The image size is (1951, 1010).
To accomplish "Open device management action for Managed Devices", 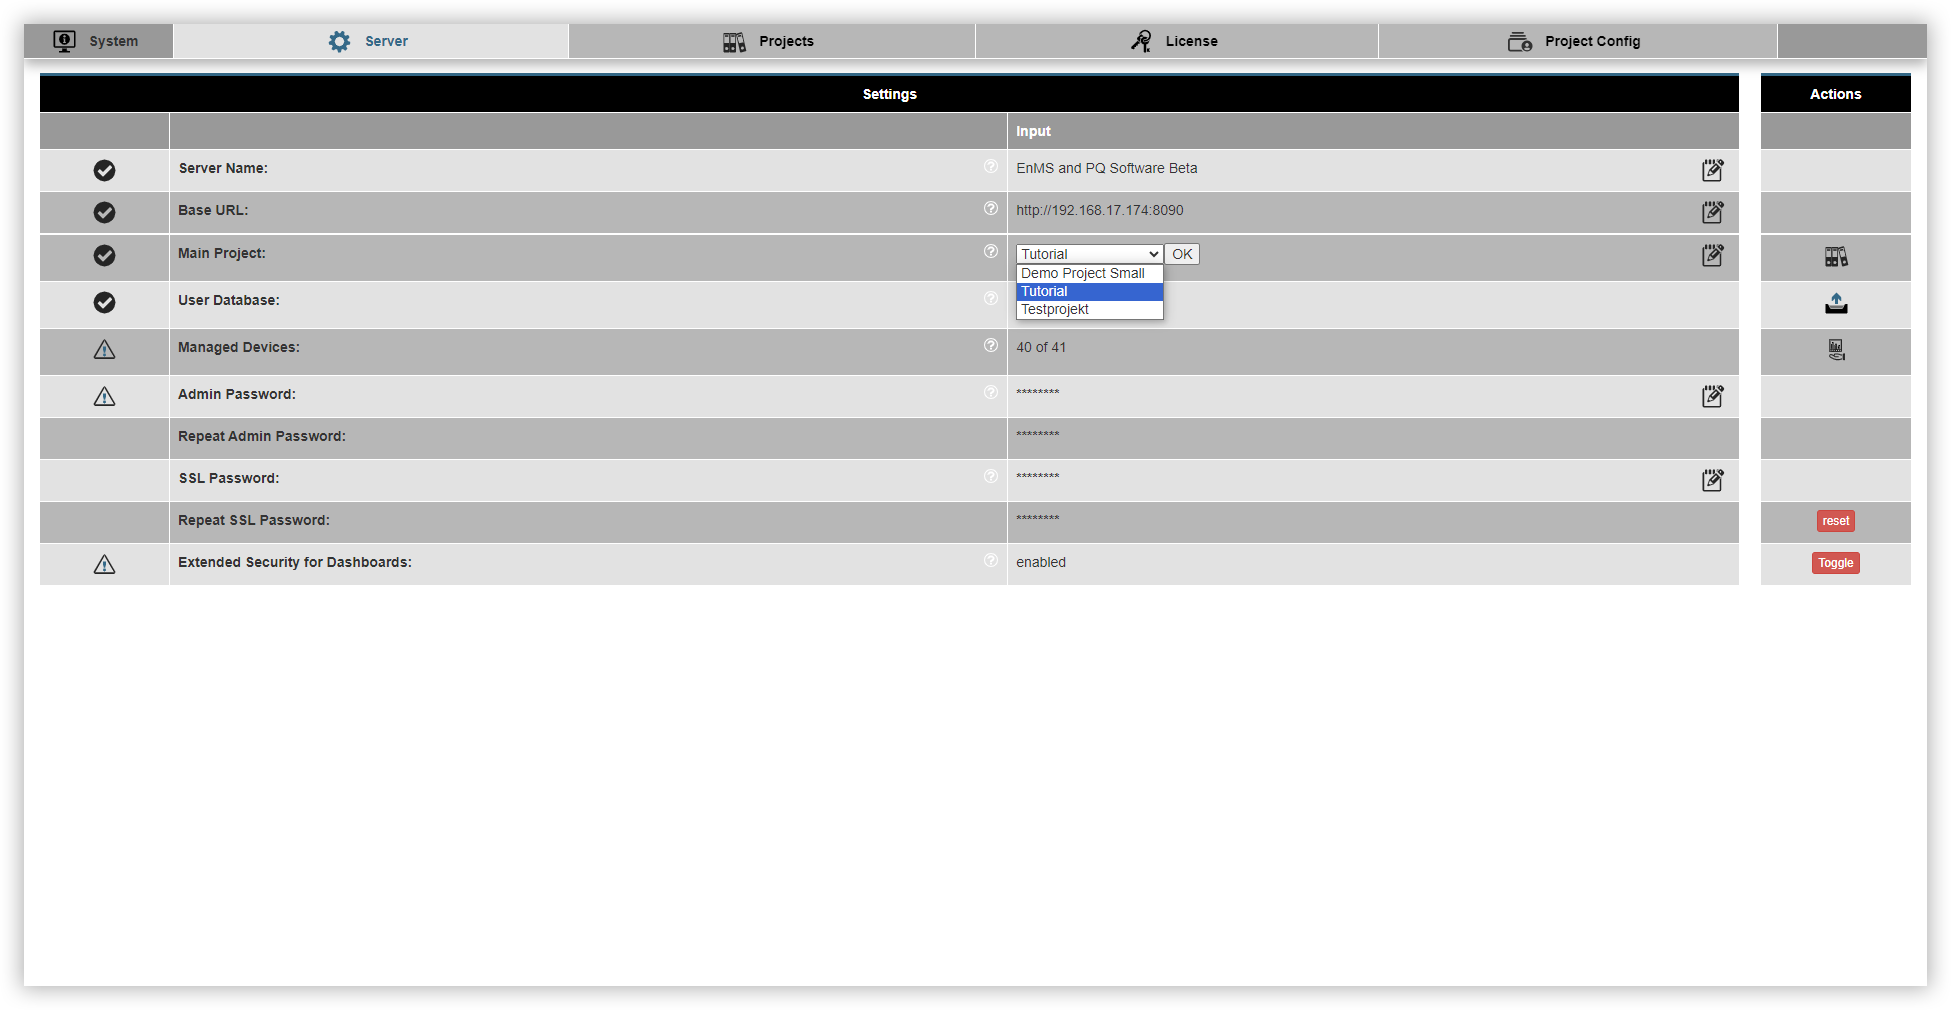I will (1835, 349).
